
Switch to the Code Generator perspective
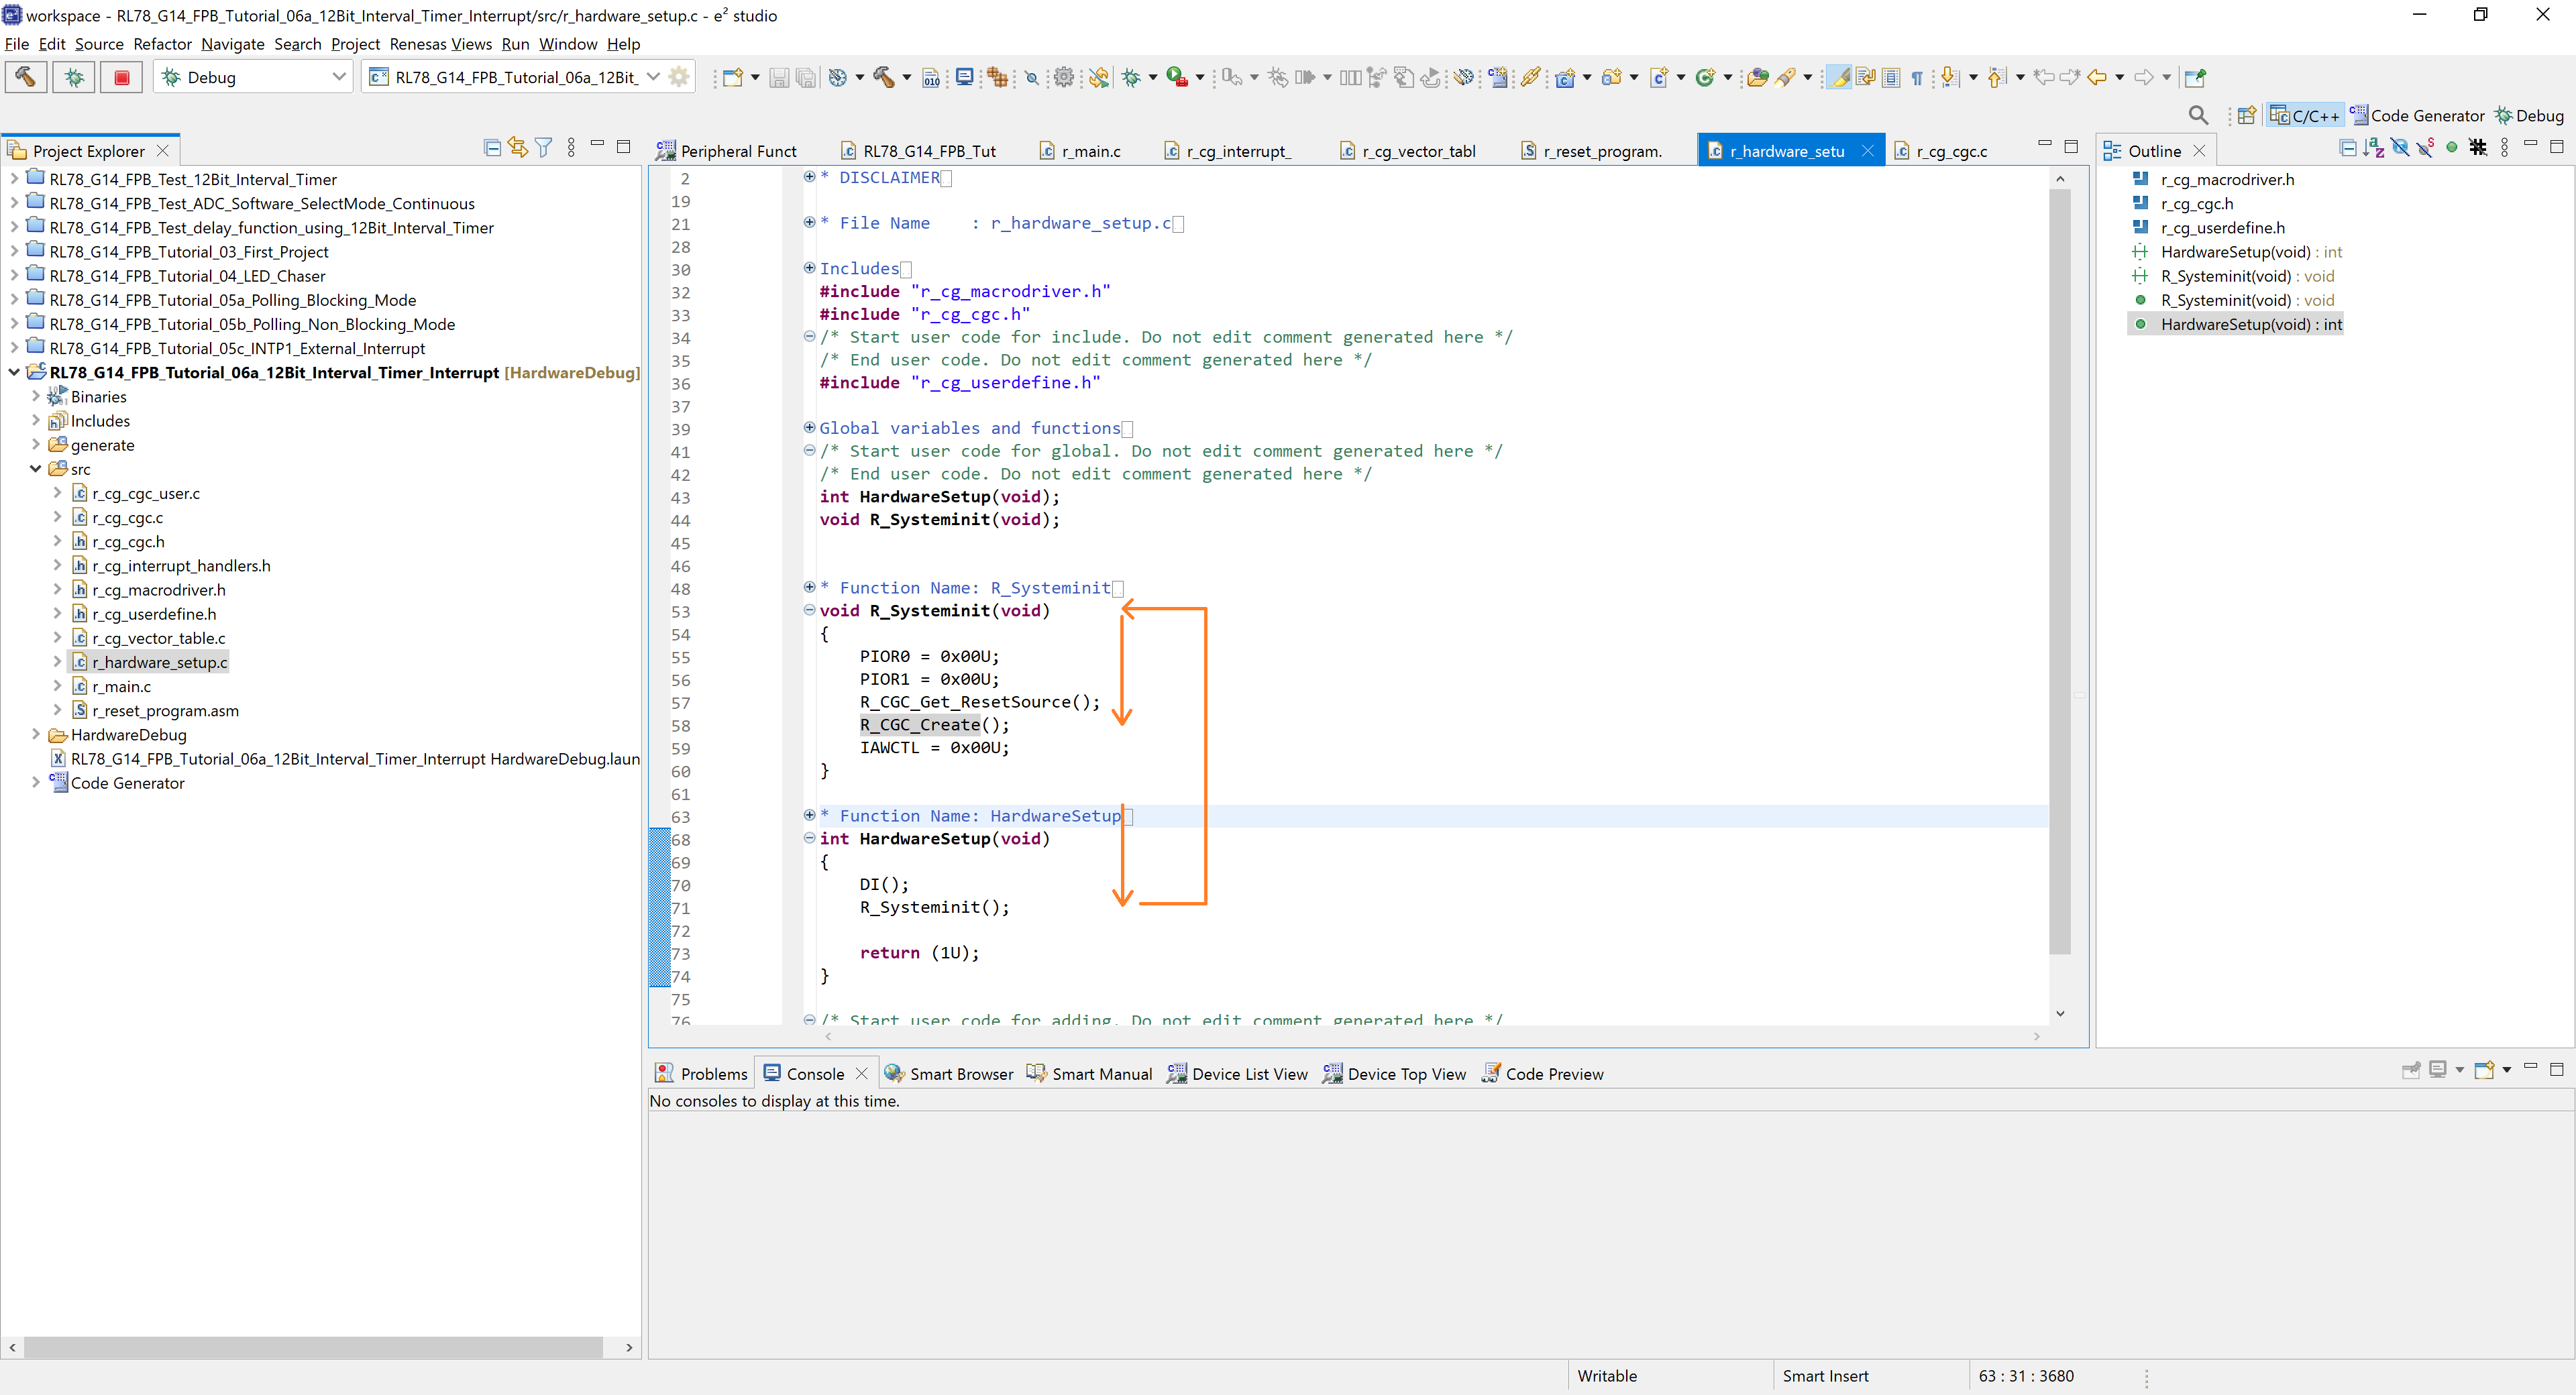[2416, 115]
